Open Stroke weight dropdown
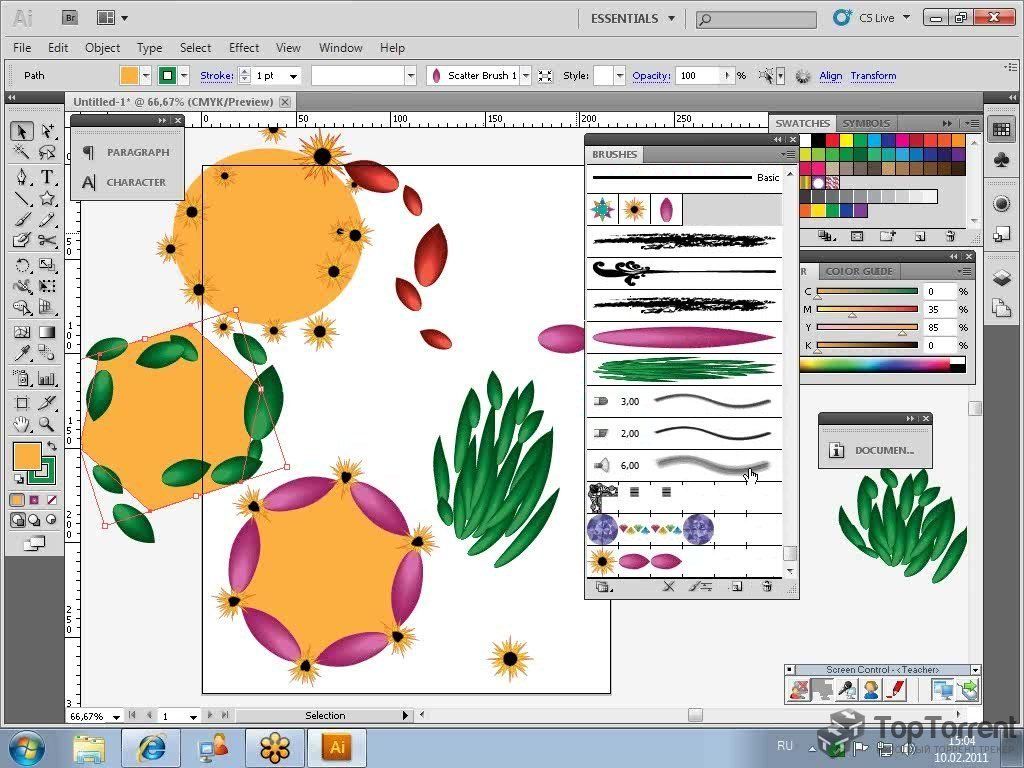 coord(293,76)
